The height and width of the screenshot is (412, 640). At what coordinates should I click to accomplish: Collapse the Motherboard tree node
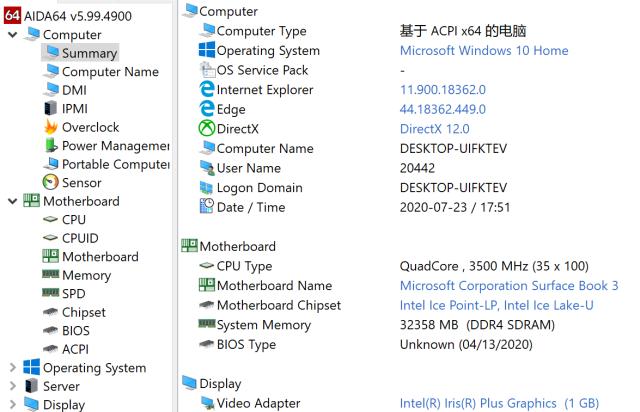(x=13, y=201)
